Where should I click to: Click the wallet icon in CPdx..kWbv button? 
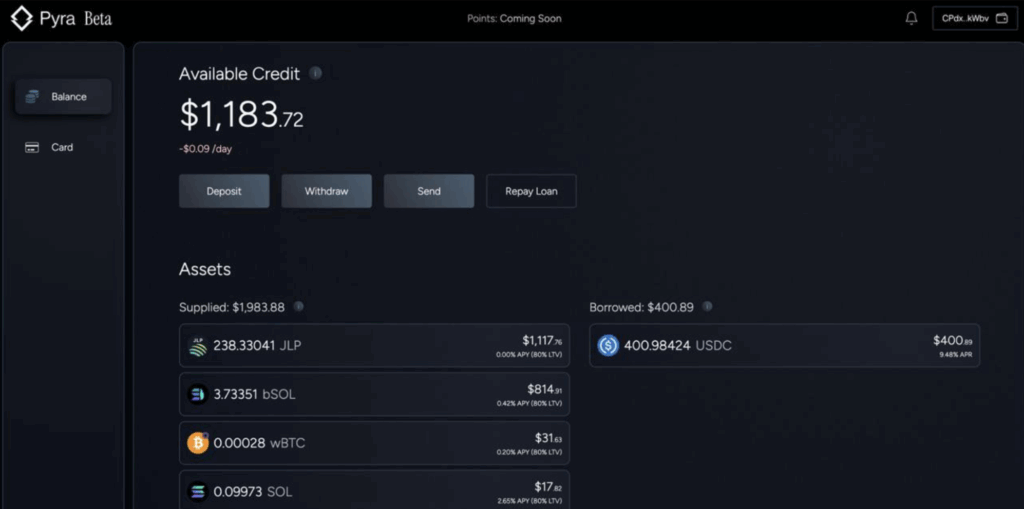pos(1001,19)
